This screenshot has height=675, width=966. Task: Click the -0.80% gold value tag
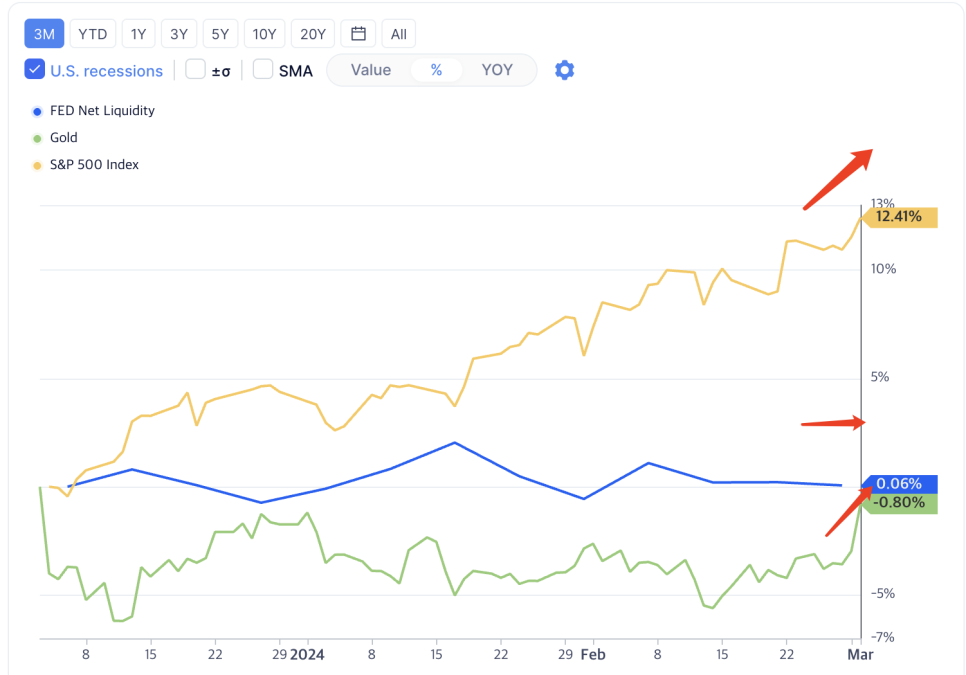(x=899, y=503)
